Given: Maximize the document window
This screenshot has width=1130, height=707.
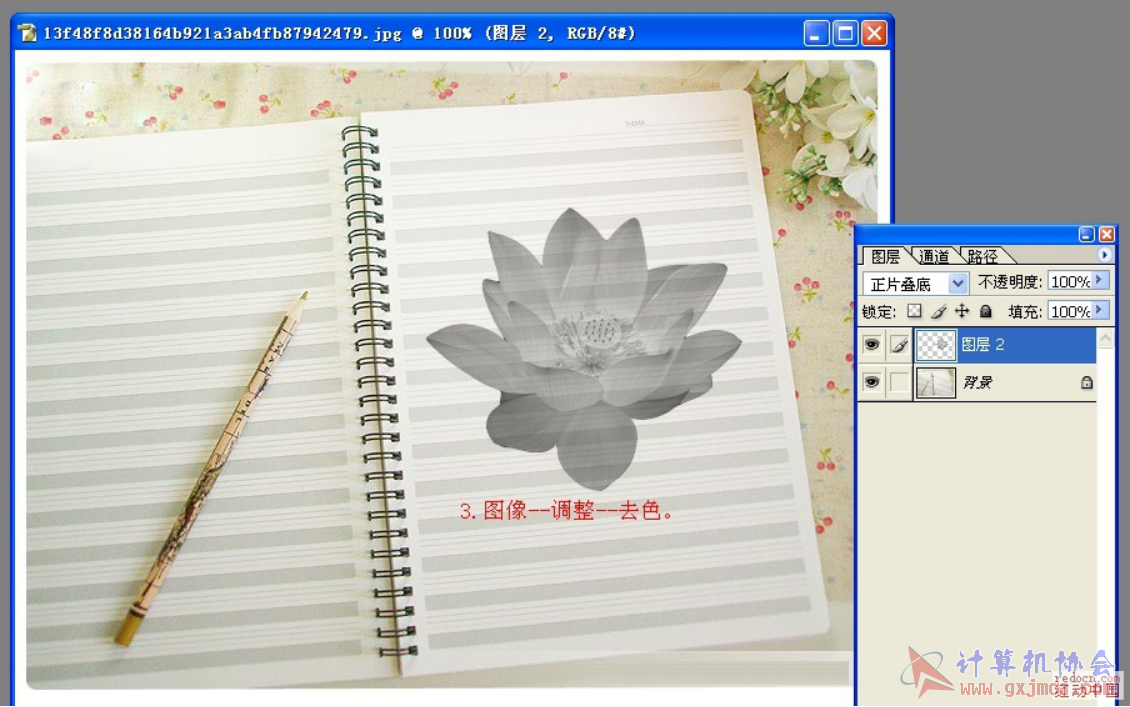Looking at the screenshot, I should [x=845, y=33].
